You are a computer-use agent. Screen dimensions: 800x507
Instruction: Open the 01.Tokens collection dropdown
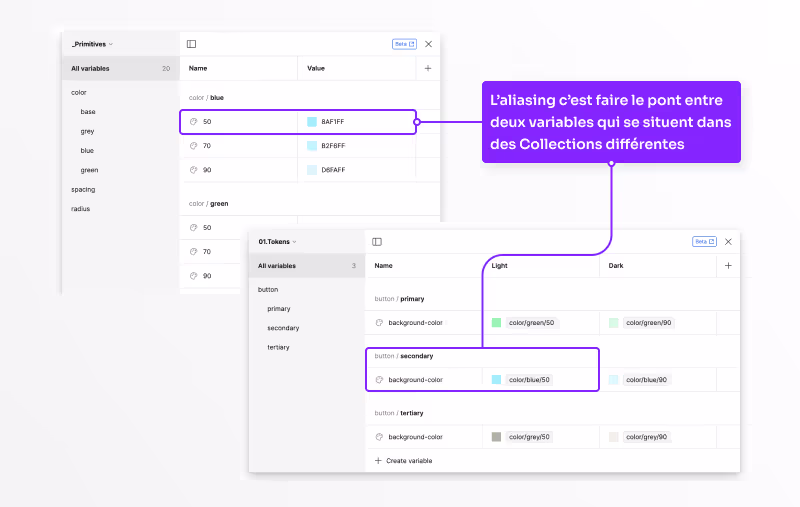[277, 242]
